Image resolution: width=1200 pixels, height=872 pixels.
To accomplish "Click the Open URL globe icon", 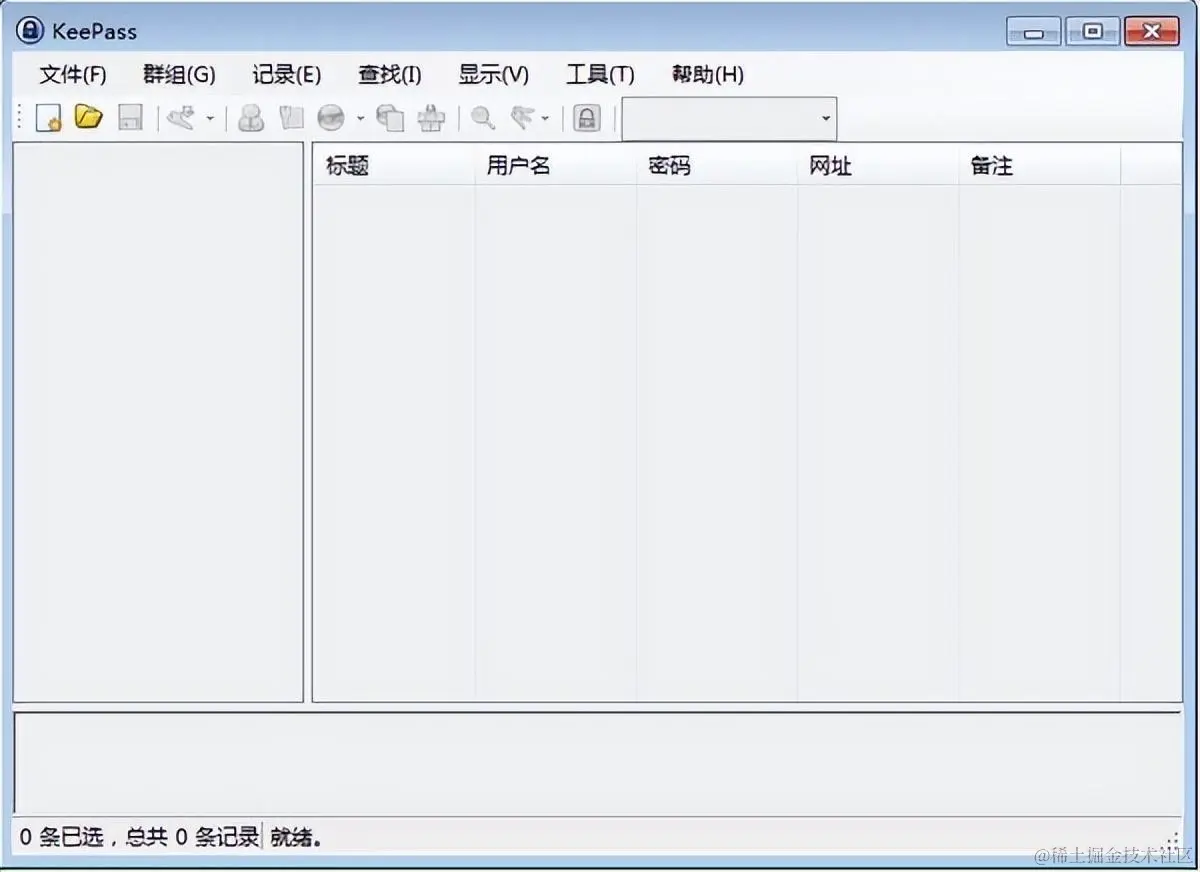I will point(331,118).
